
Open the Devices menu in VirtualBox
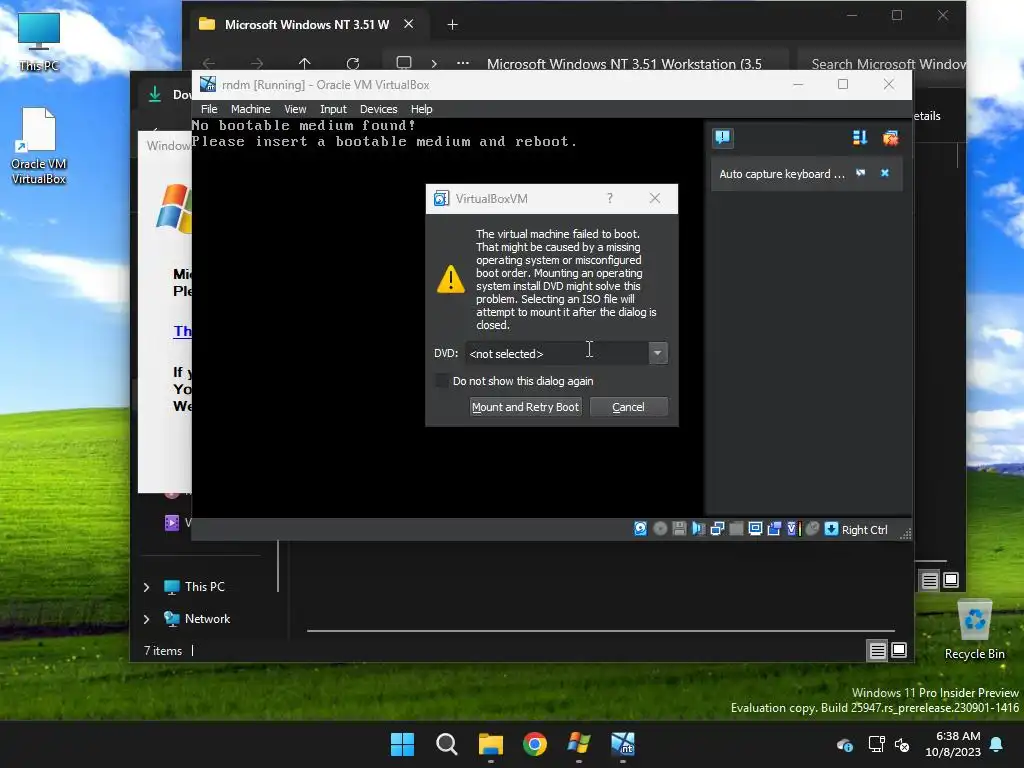(378, 109)
